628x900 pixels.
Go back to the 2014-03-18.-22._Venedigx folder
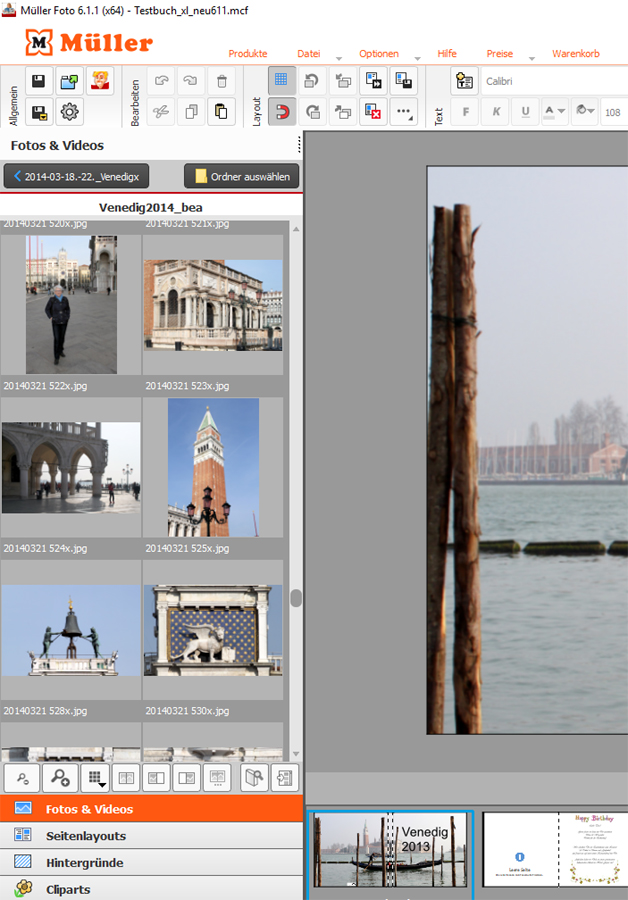point(77,177)
